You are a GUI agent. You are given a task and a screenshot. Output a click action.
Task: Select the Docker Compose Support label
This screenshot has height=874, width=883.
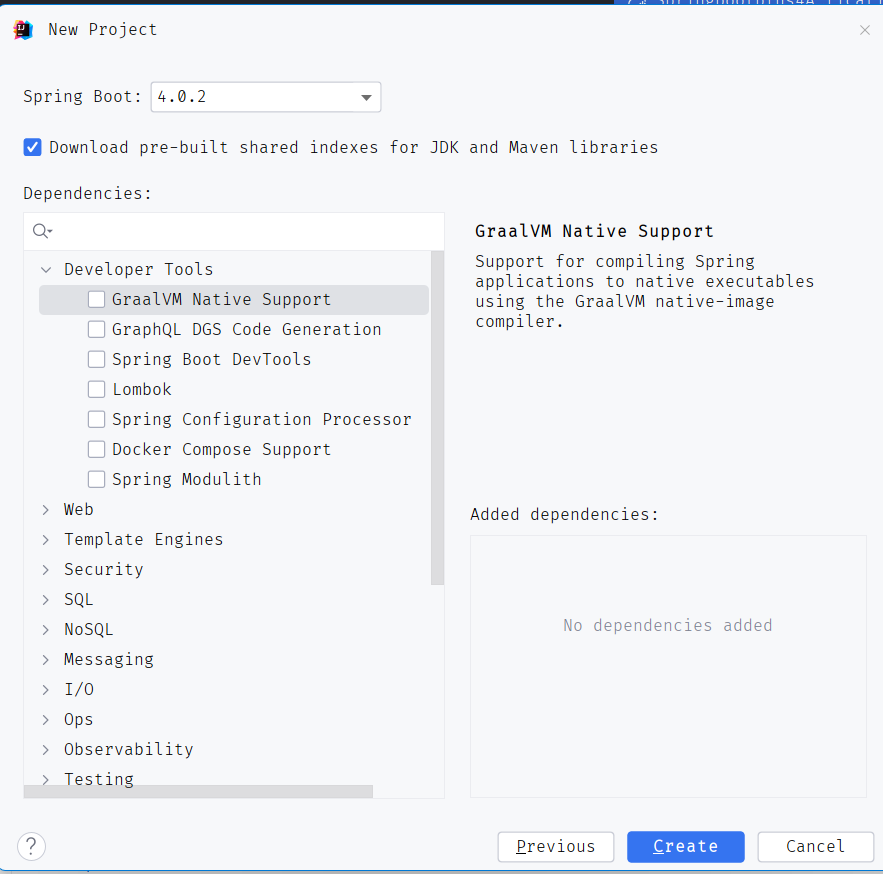click(221, 449)
